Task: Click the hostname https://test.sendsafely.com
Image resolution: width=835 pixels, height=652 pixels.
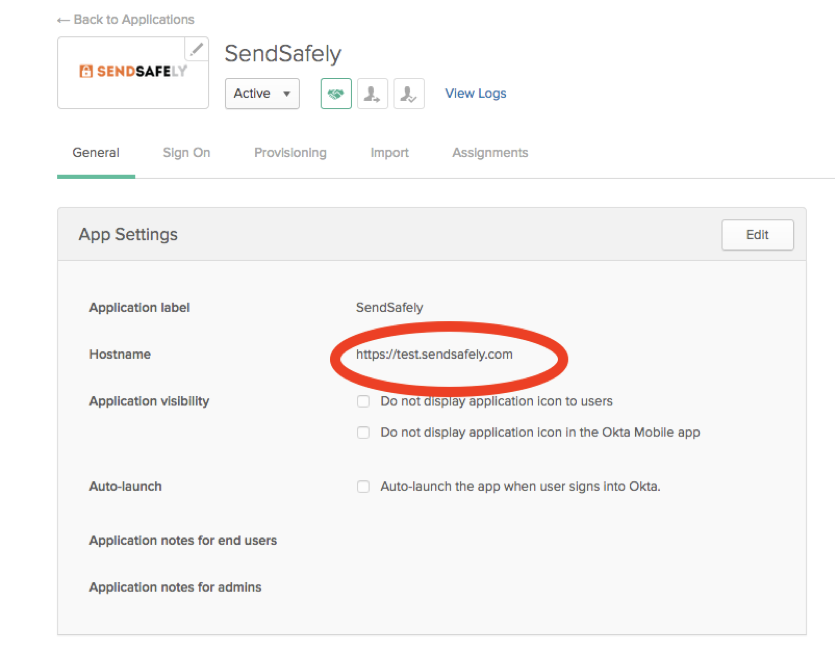Action: (x=434, y=354)
